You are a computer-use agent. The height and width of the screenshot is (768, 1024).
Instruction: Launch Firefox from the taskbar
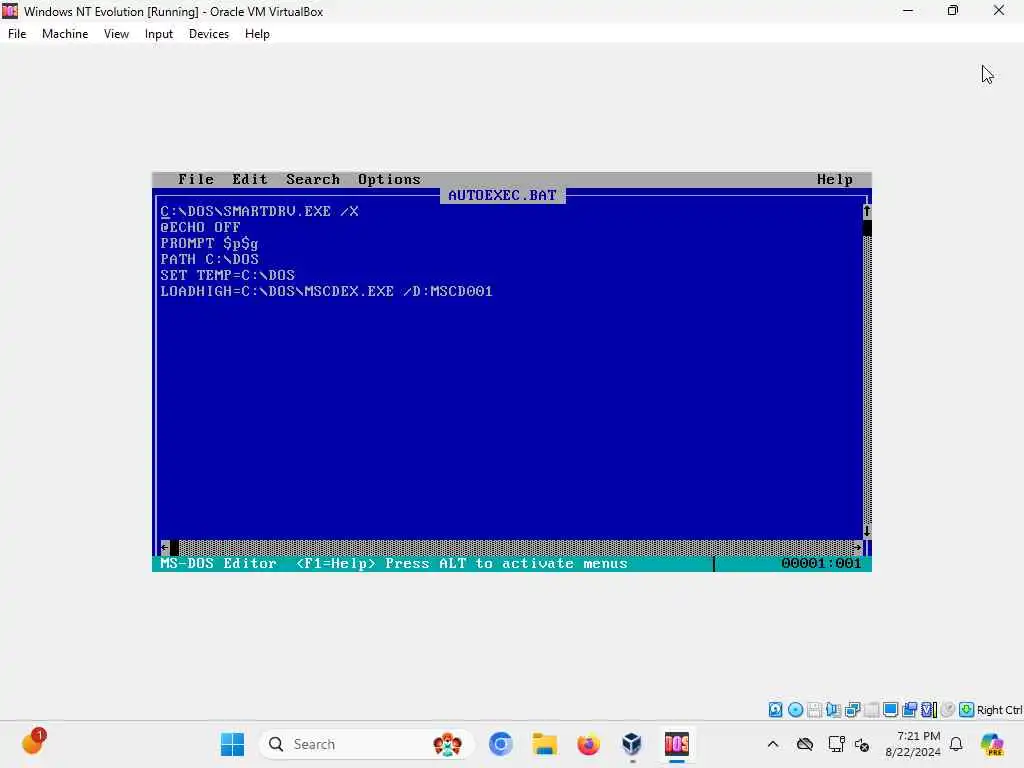tap(588, 744)
